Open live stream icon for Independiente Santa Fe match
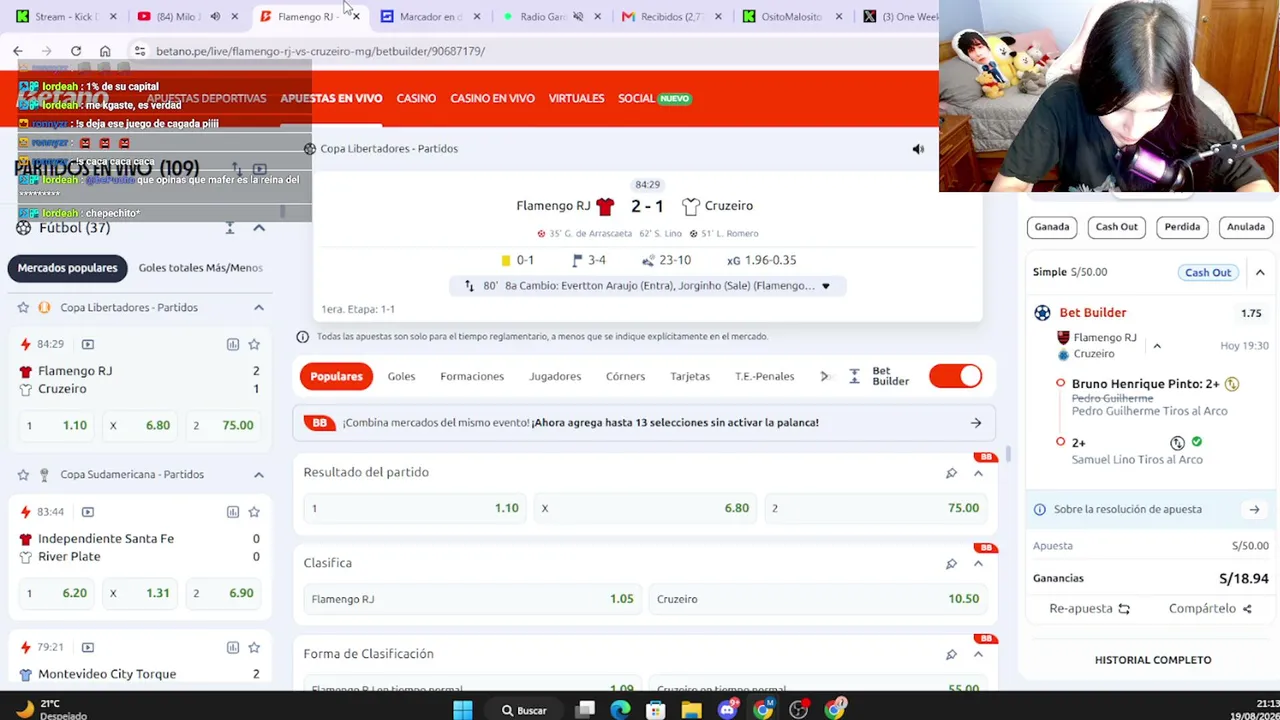This screenshot has width=1280, height=720. click(x=88, y=512)
